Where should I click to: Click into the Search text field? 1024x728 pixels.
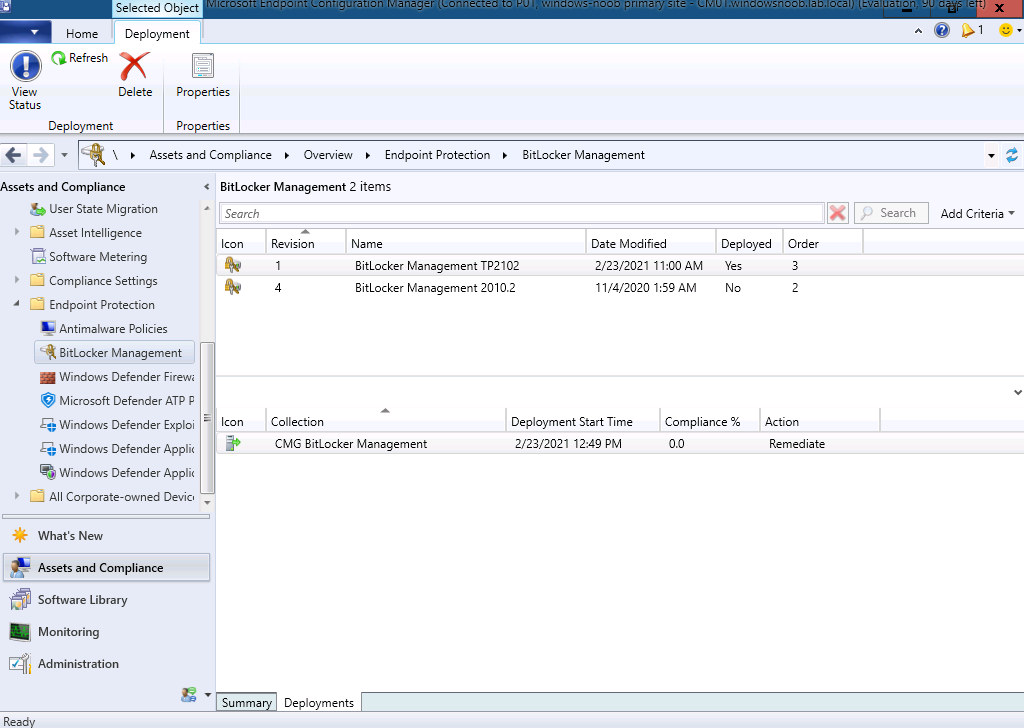[521, 214]
